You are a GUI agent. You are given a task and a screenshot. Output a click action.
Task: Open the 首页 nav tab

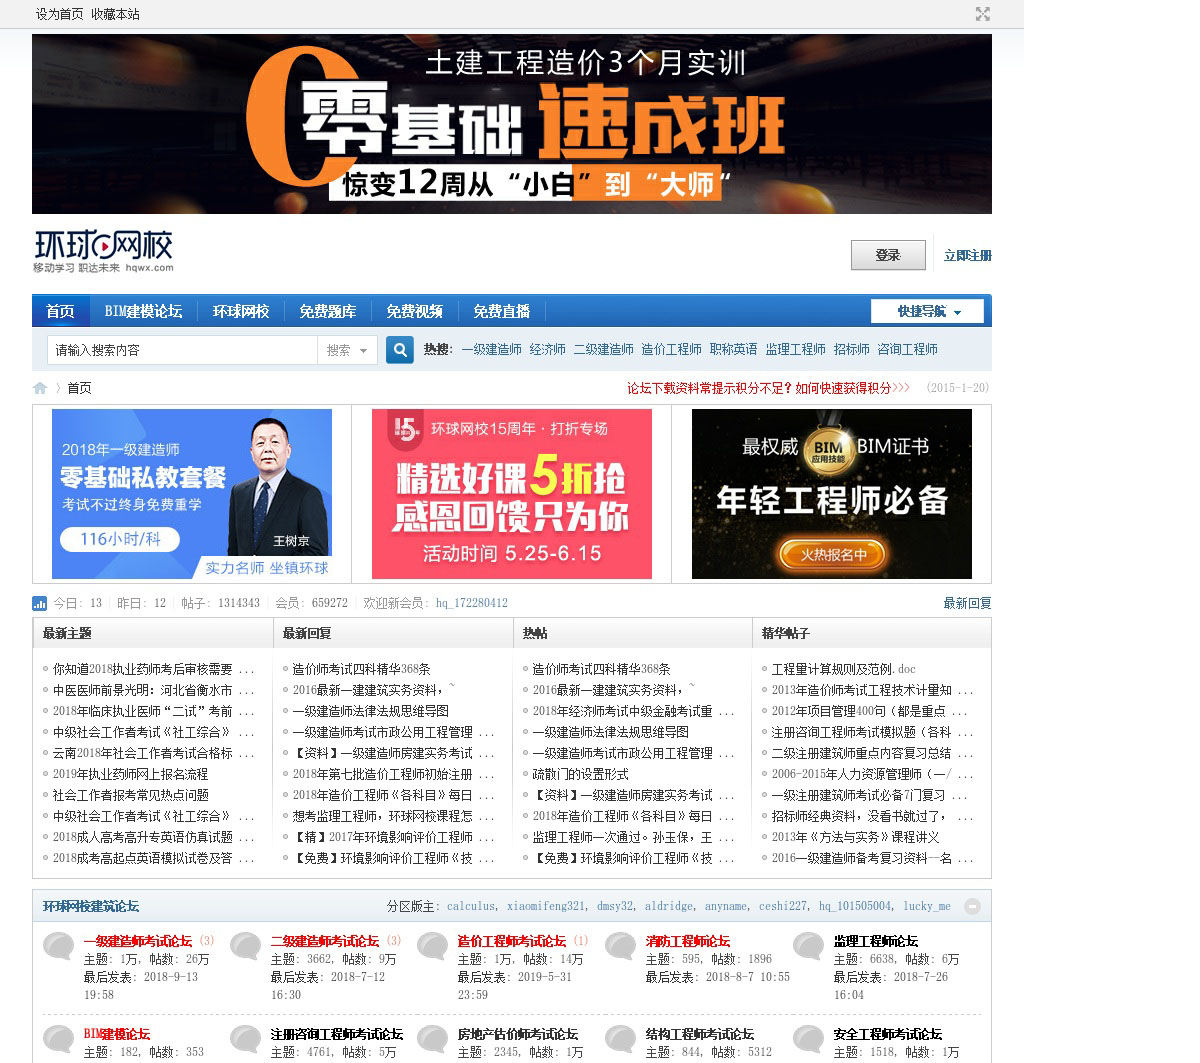pyautogui.click(x=60, y=311)
